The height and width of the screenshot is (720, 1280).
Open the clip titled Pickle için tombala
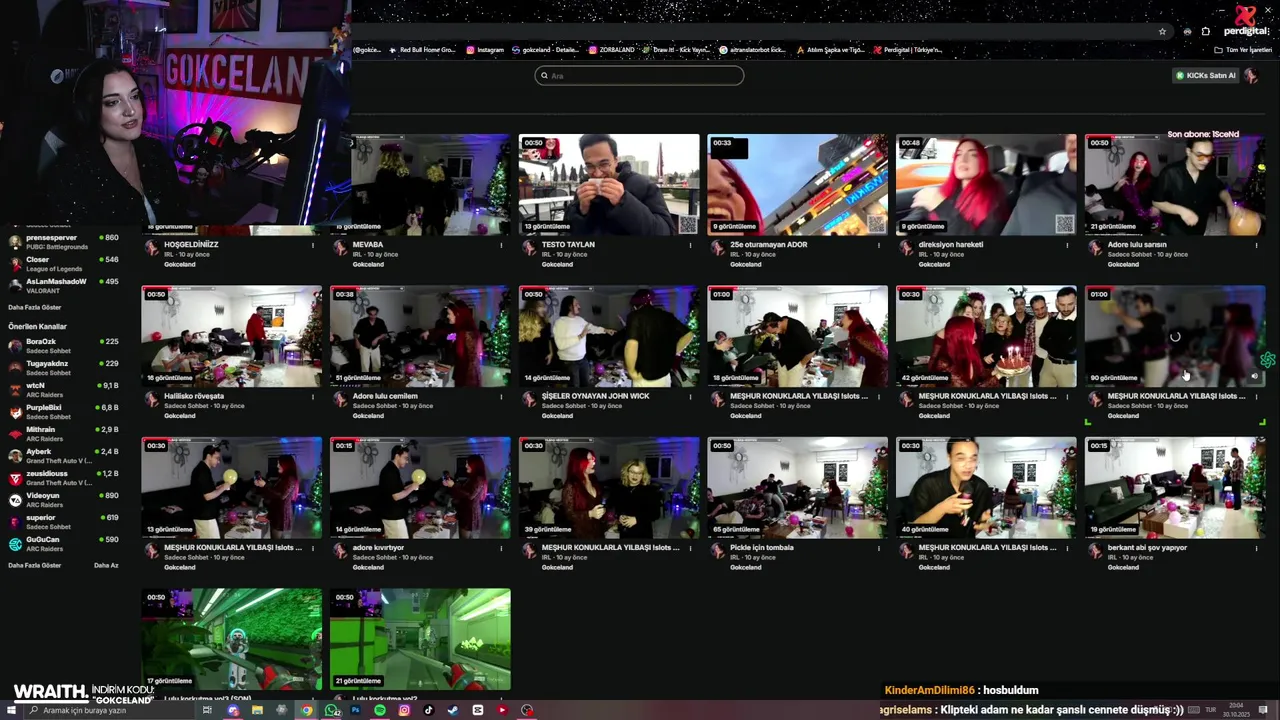[762, 548]
